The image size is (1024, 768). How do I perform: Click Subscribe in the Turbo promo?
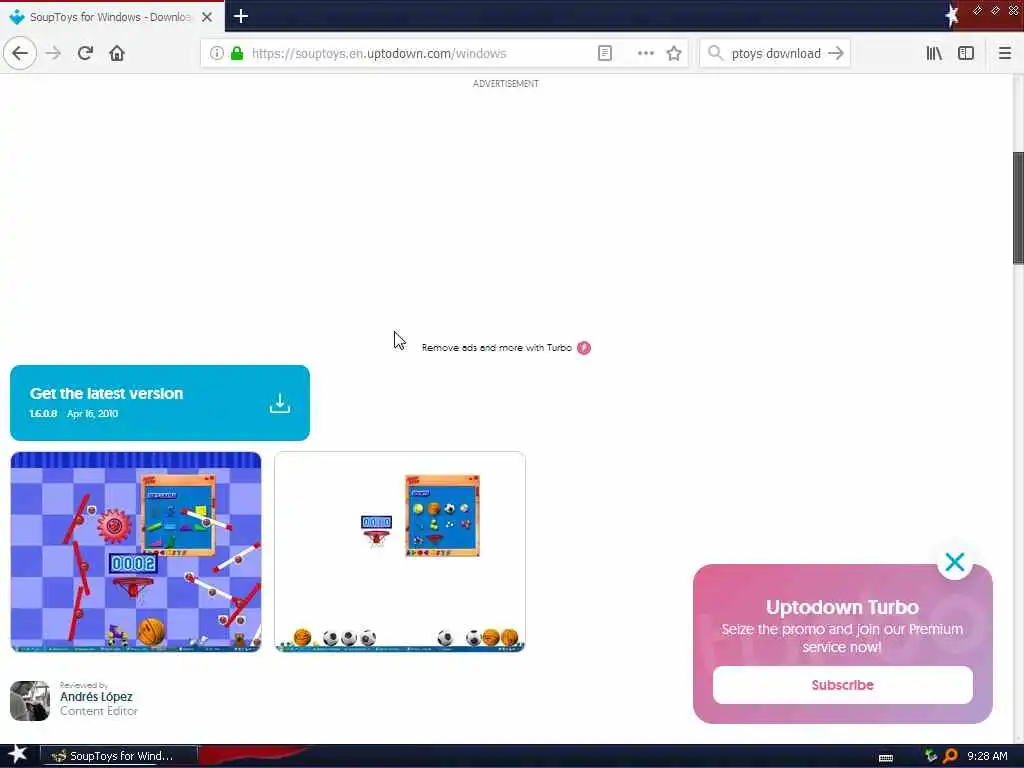(842, 685)
